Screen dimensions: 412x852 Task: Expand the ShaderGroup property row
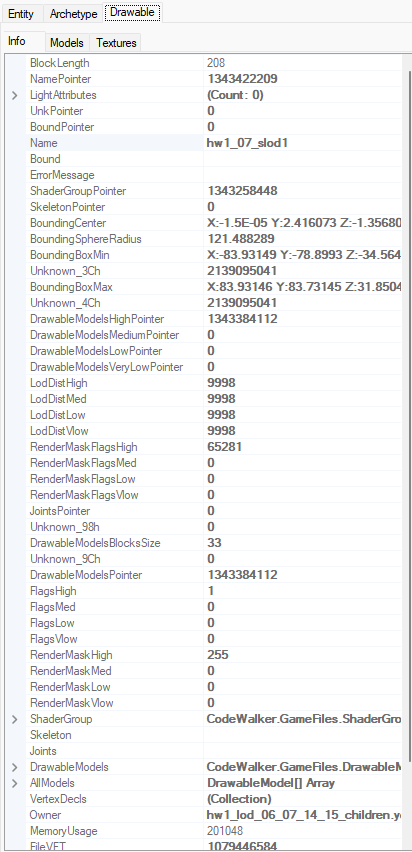click(15, 719)
